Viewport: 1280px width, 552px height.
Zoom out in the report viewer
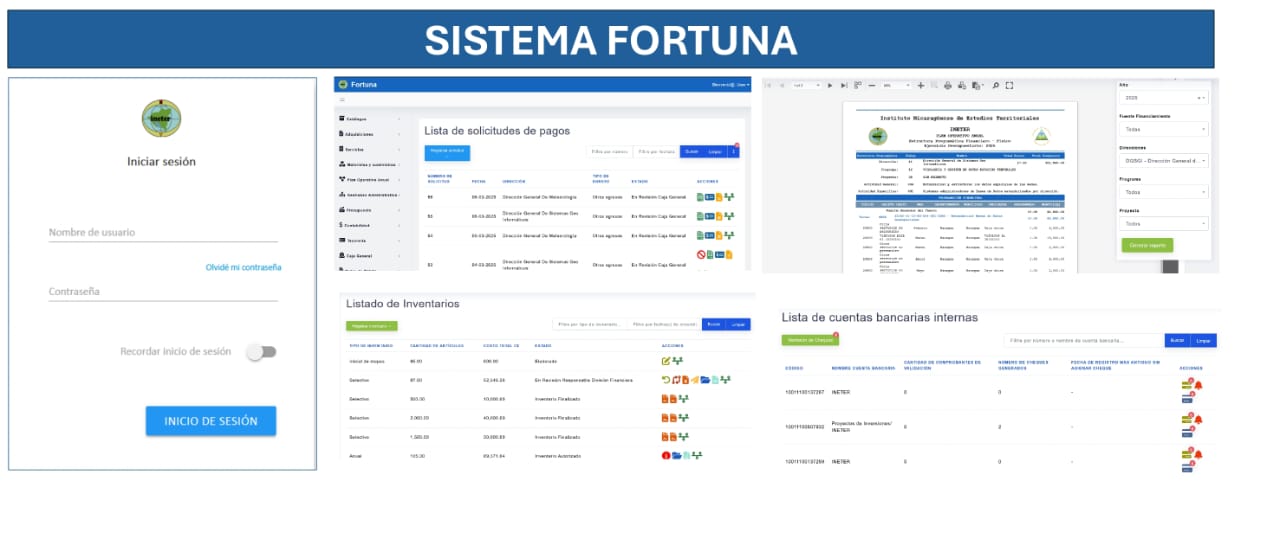872,85
